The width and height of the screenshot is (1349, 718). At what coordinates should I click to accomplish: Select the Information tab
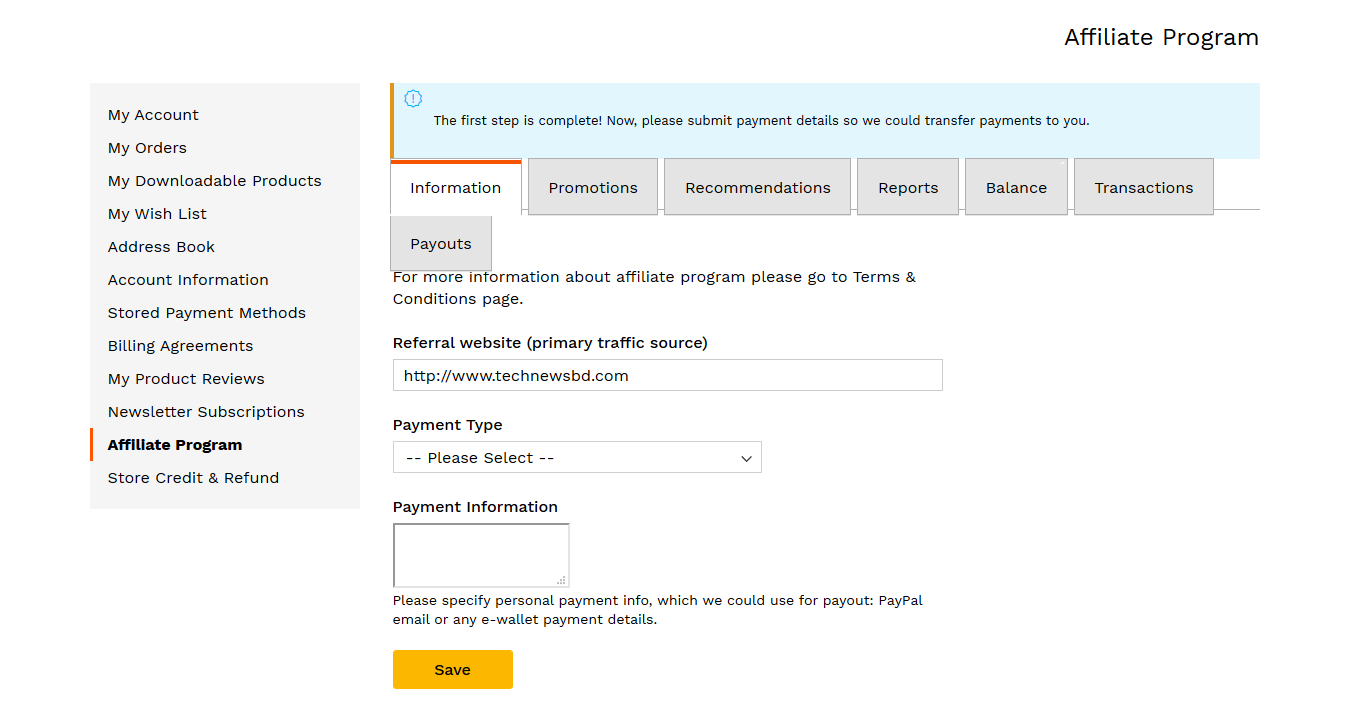point(456,187)
